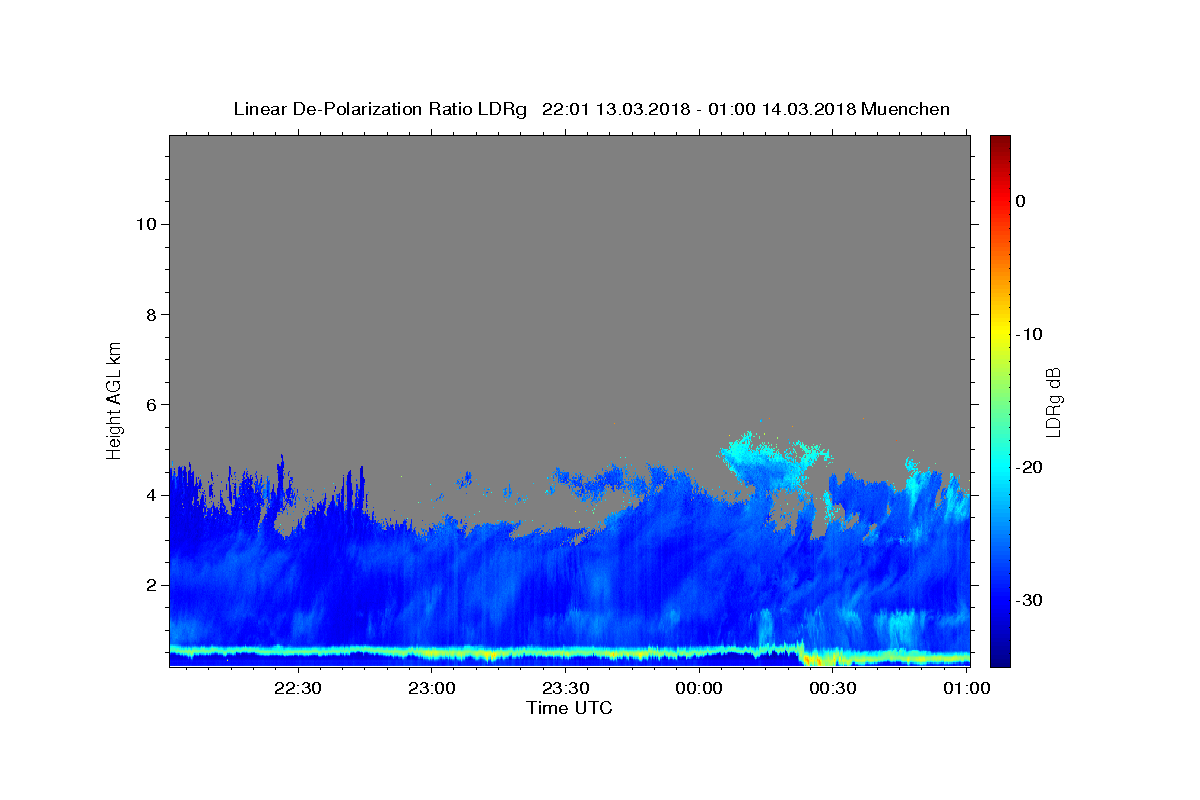Screen dimensions: 1200x800
Task: Click the plot title 'Linear De-Polarization Ratio LDRg'
Action: click(380, 109)
